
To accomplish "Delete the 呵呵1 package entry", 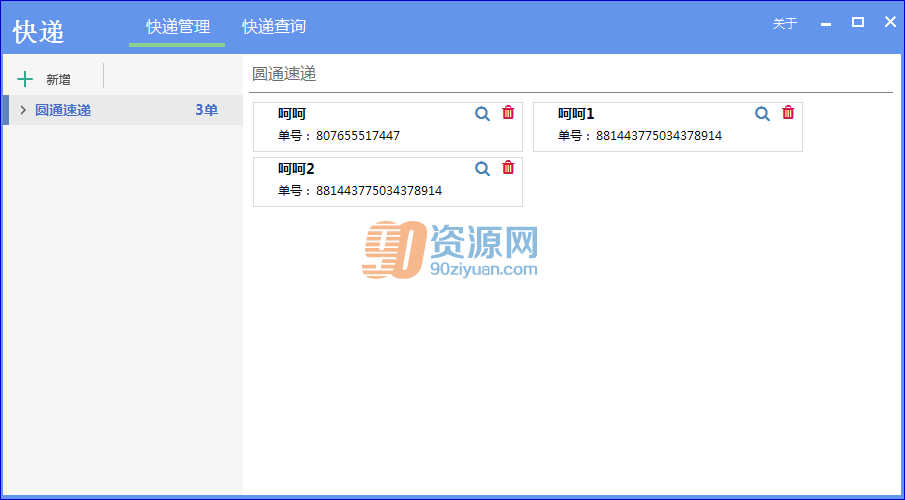I will point(788,113).
